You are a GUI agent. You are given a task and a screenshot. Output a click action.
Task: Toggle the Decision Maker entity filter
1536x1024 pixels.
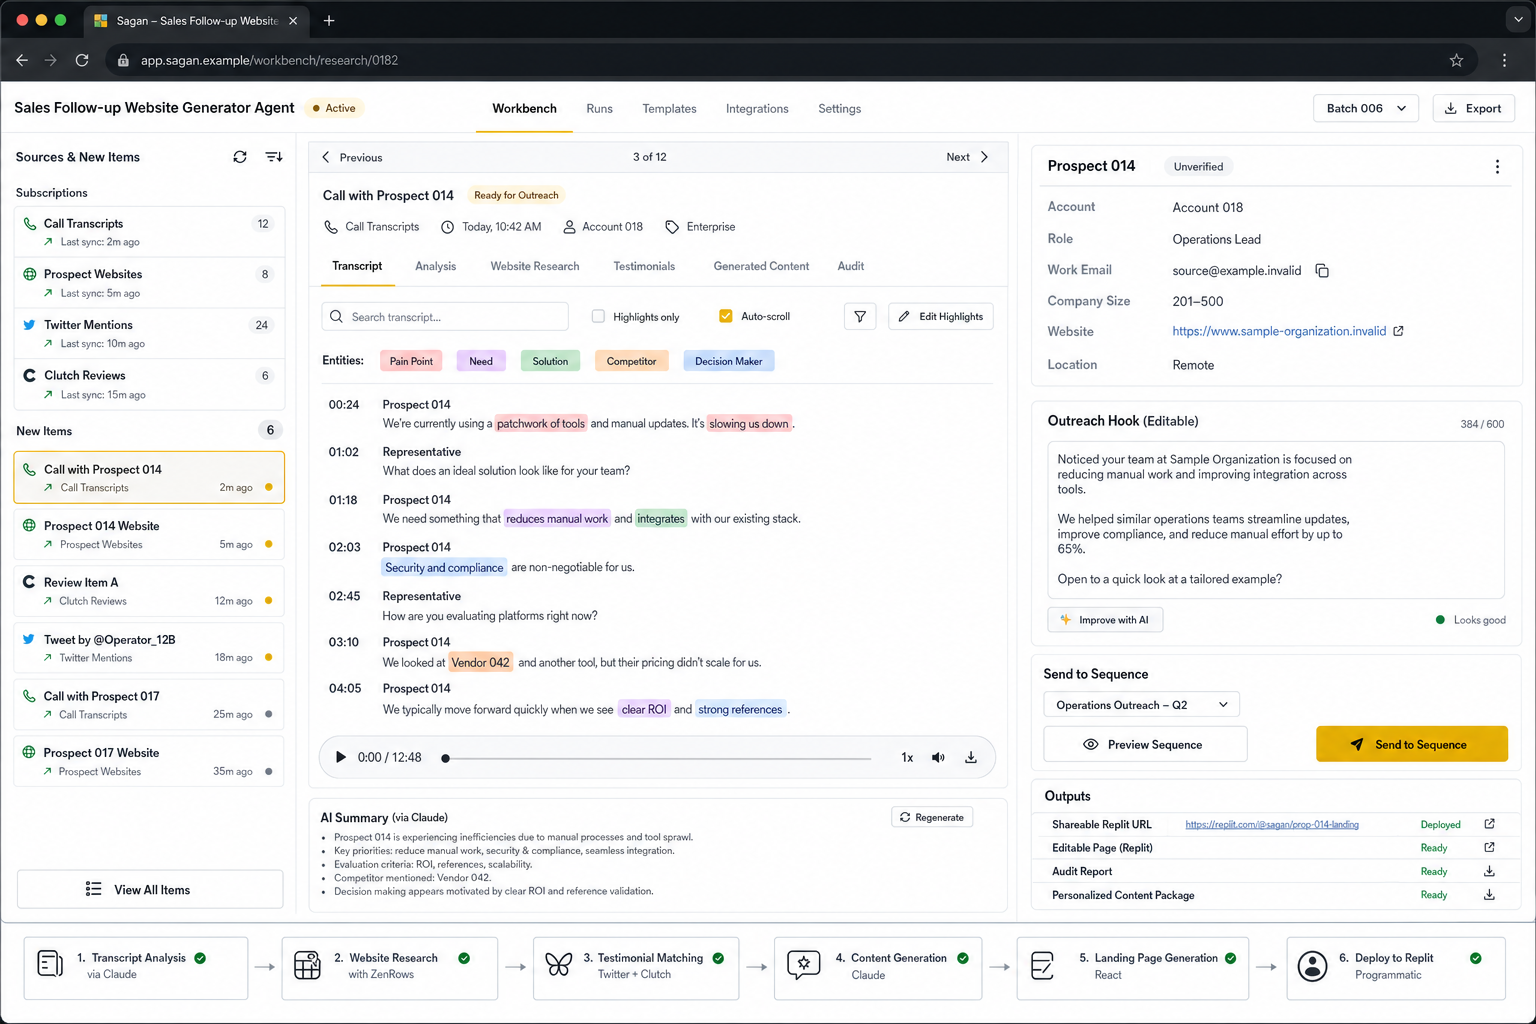click(728, 361)
